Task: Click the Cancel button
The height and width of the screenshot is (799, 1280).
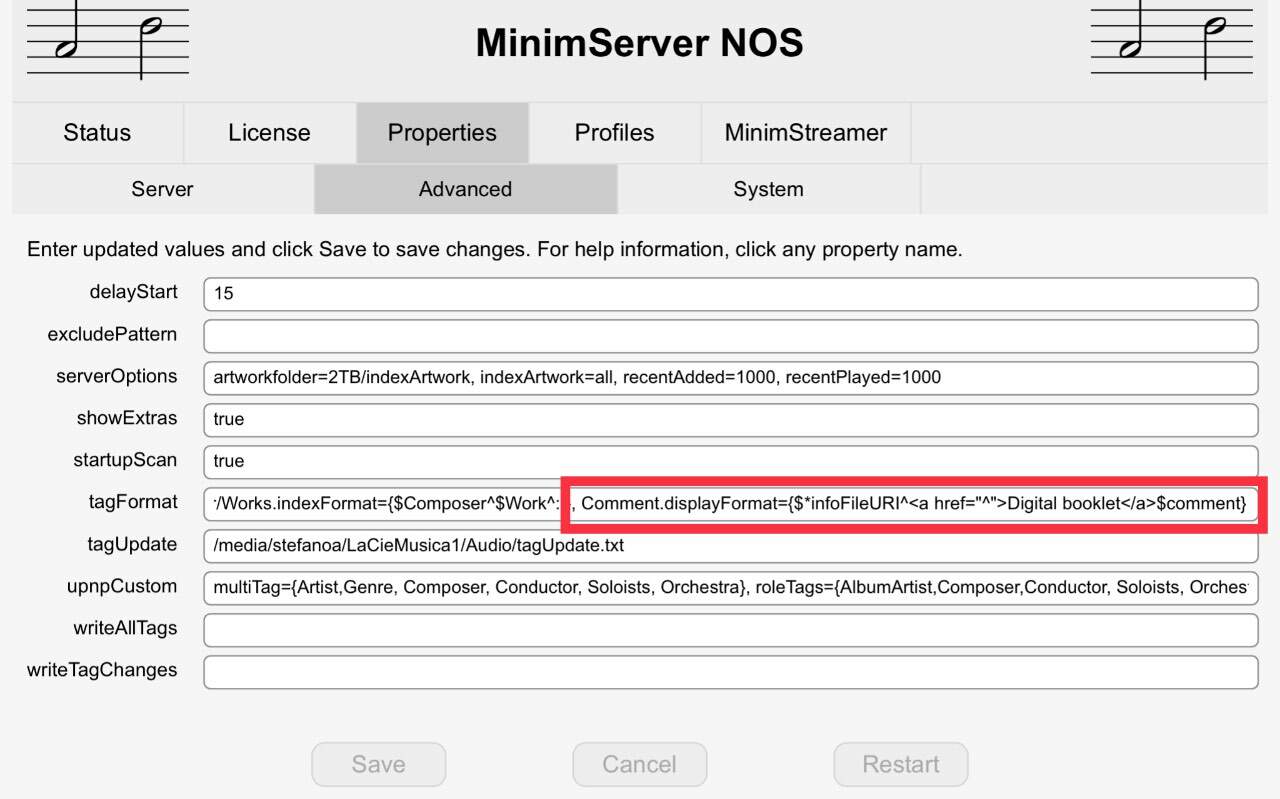Action: [639, 765]
